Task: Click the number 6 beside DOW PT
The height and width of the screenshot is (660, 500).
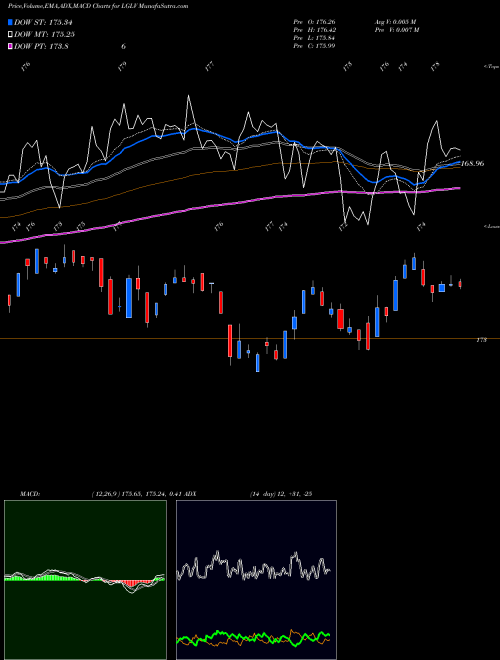Action: 123,46
